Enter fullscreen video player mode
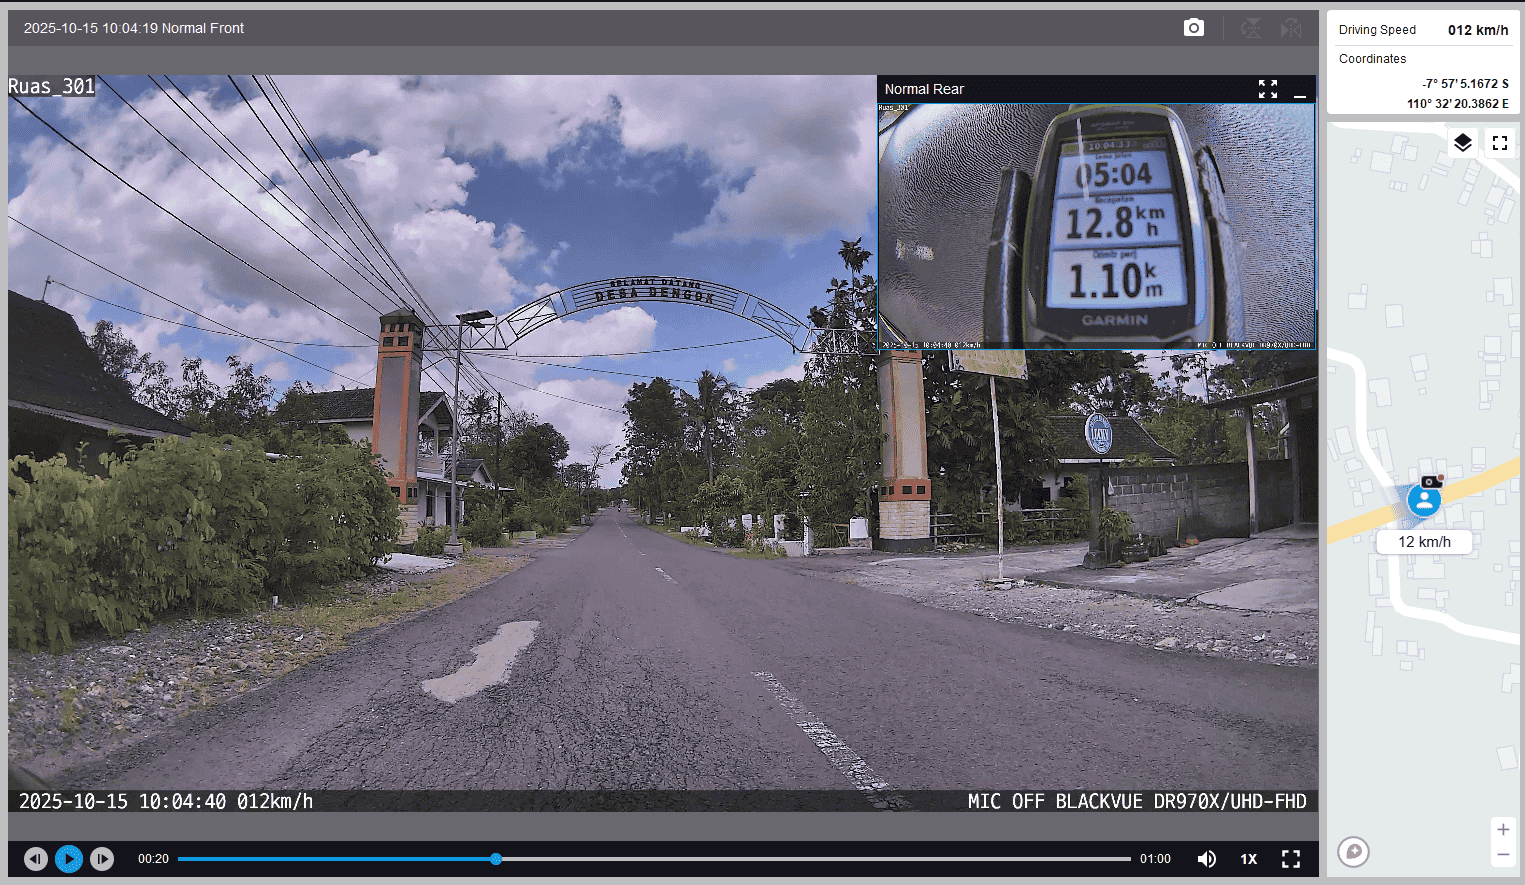1525x885 pixels. coord(1291,859)
